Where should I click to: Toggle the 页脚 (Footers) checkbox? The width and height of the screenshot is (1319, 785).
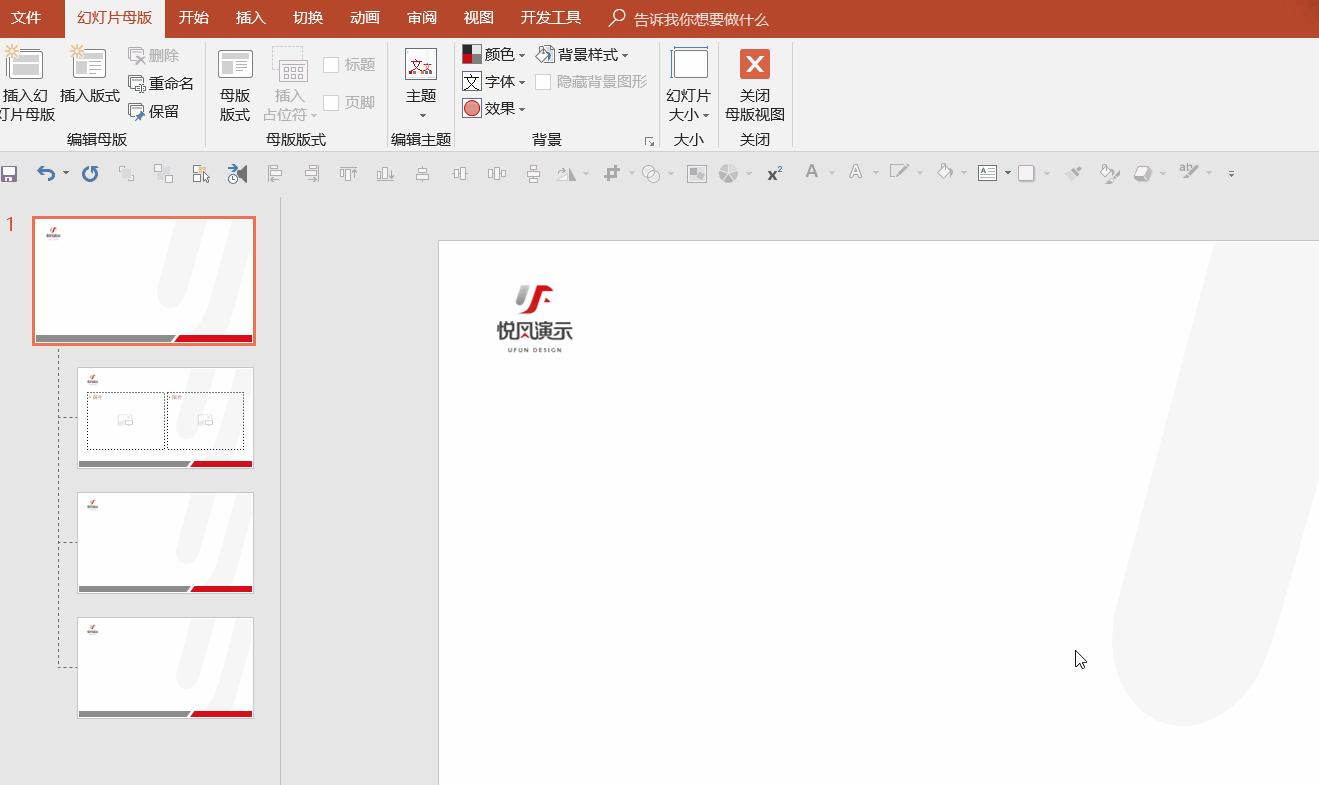tap(331, 103)
